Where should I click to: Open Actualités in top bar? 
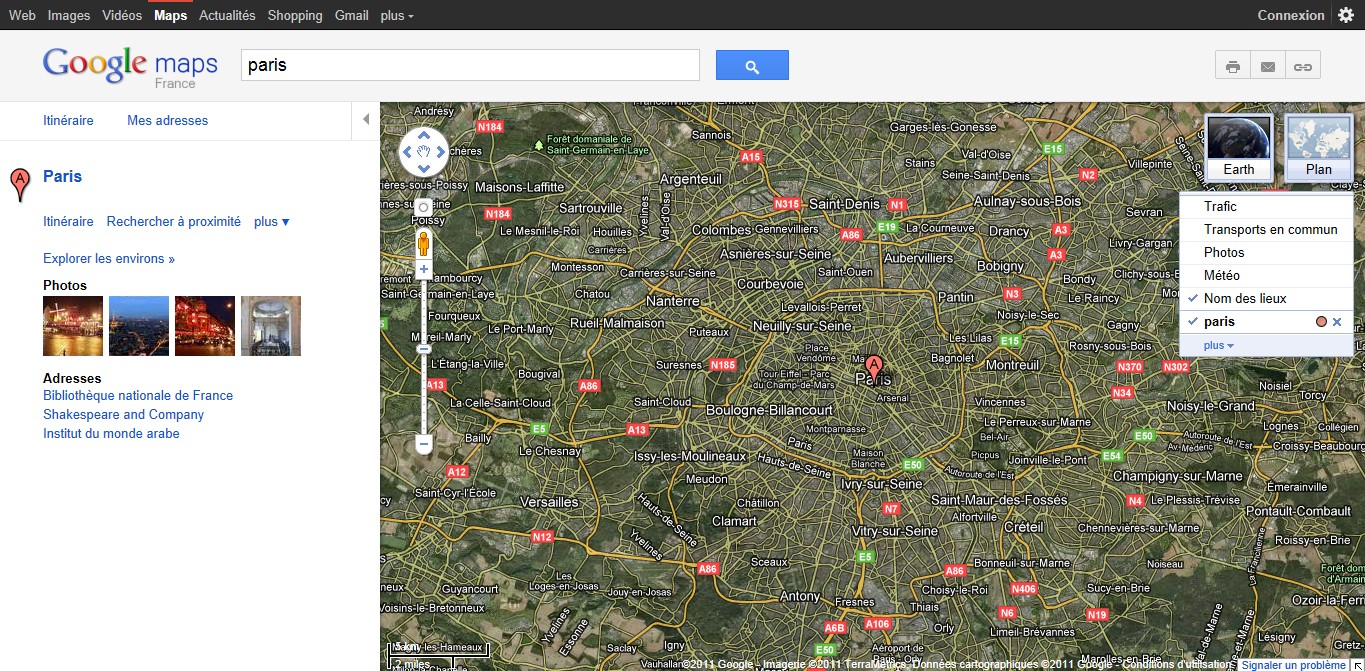tap(227, 15)
